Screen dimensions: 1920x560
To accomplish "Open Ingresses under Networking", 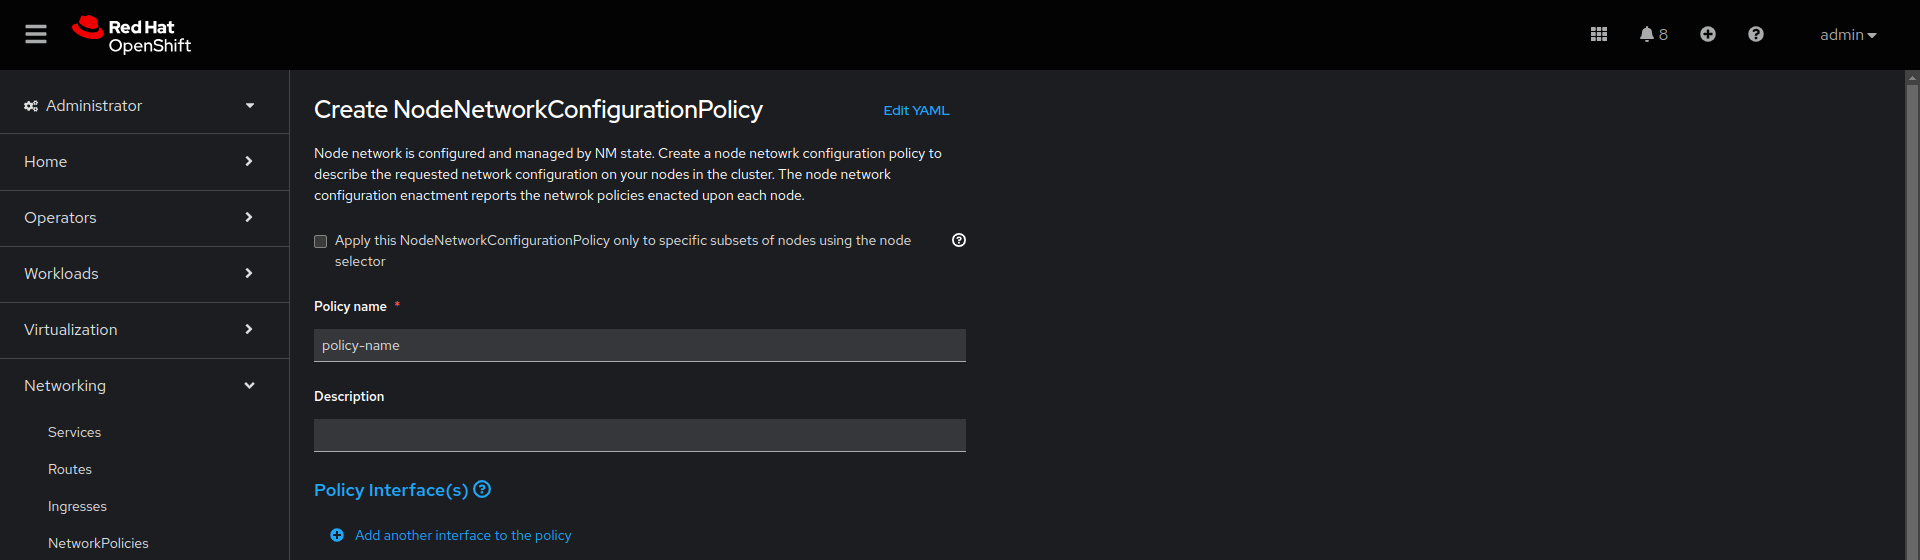I will 77,507.
